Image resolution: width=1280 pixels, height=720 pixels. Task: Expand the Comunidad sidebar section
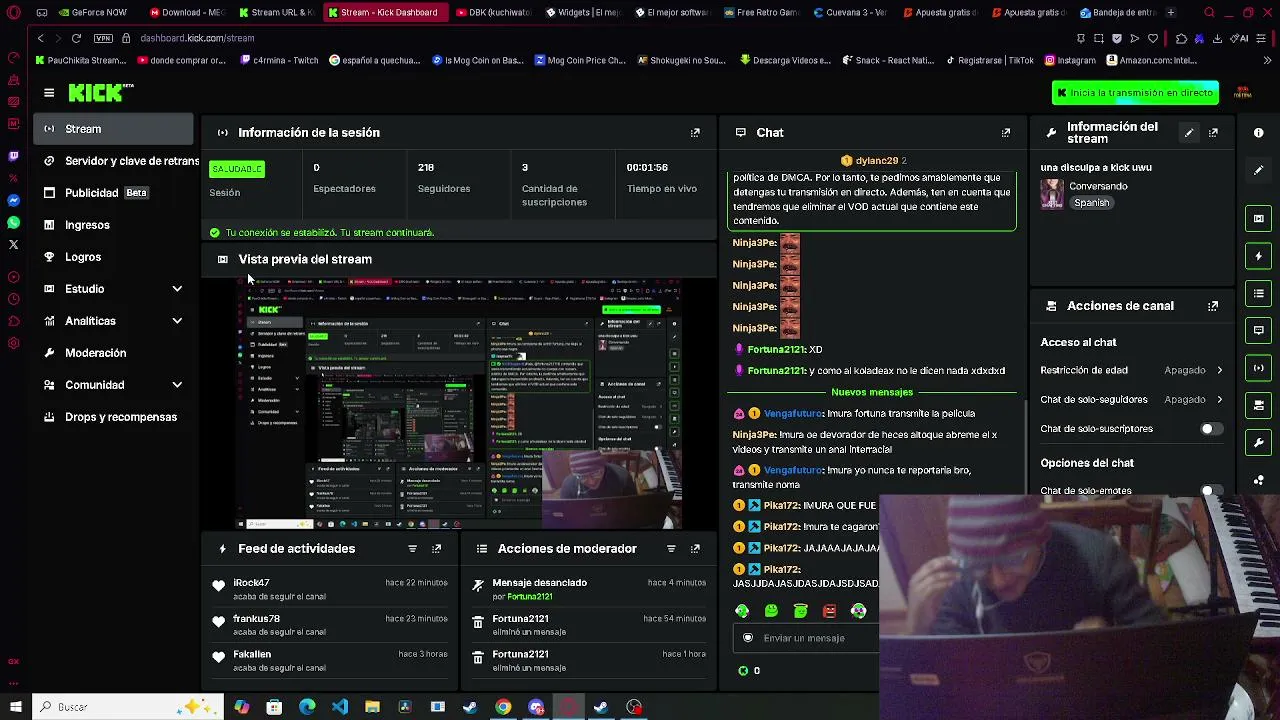(177, 385)
